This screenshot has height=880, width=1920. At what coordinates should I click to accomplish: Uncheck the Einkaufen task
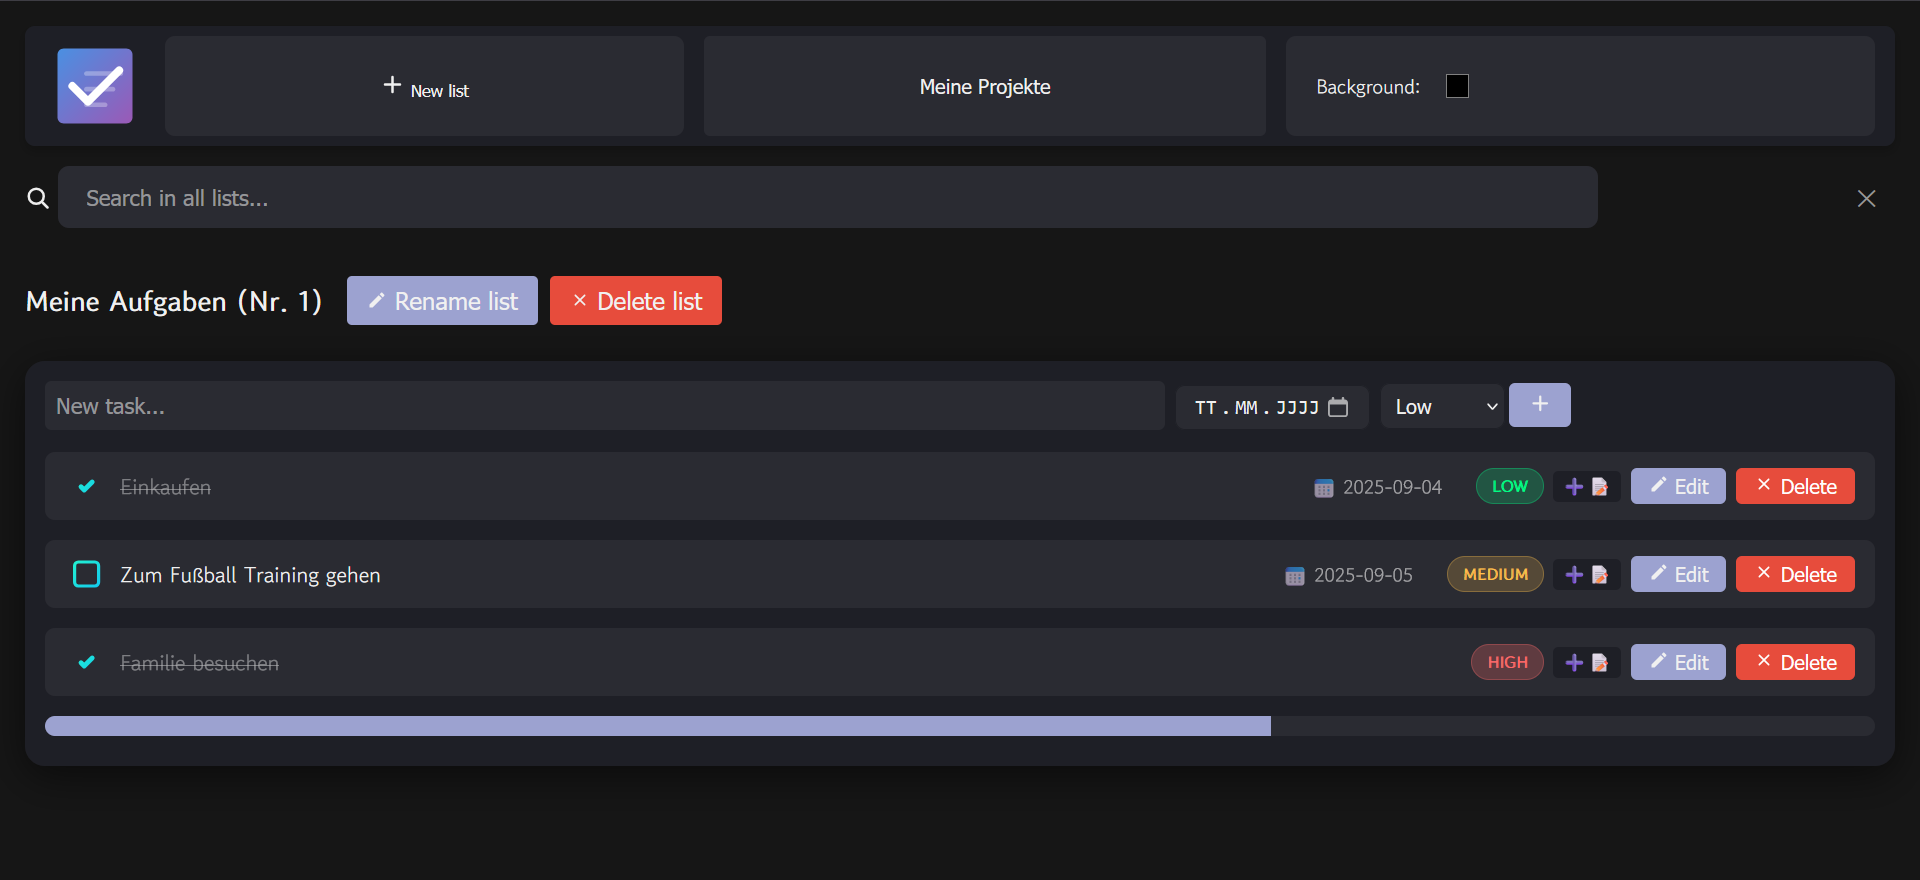tap(87, 486)
